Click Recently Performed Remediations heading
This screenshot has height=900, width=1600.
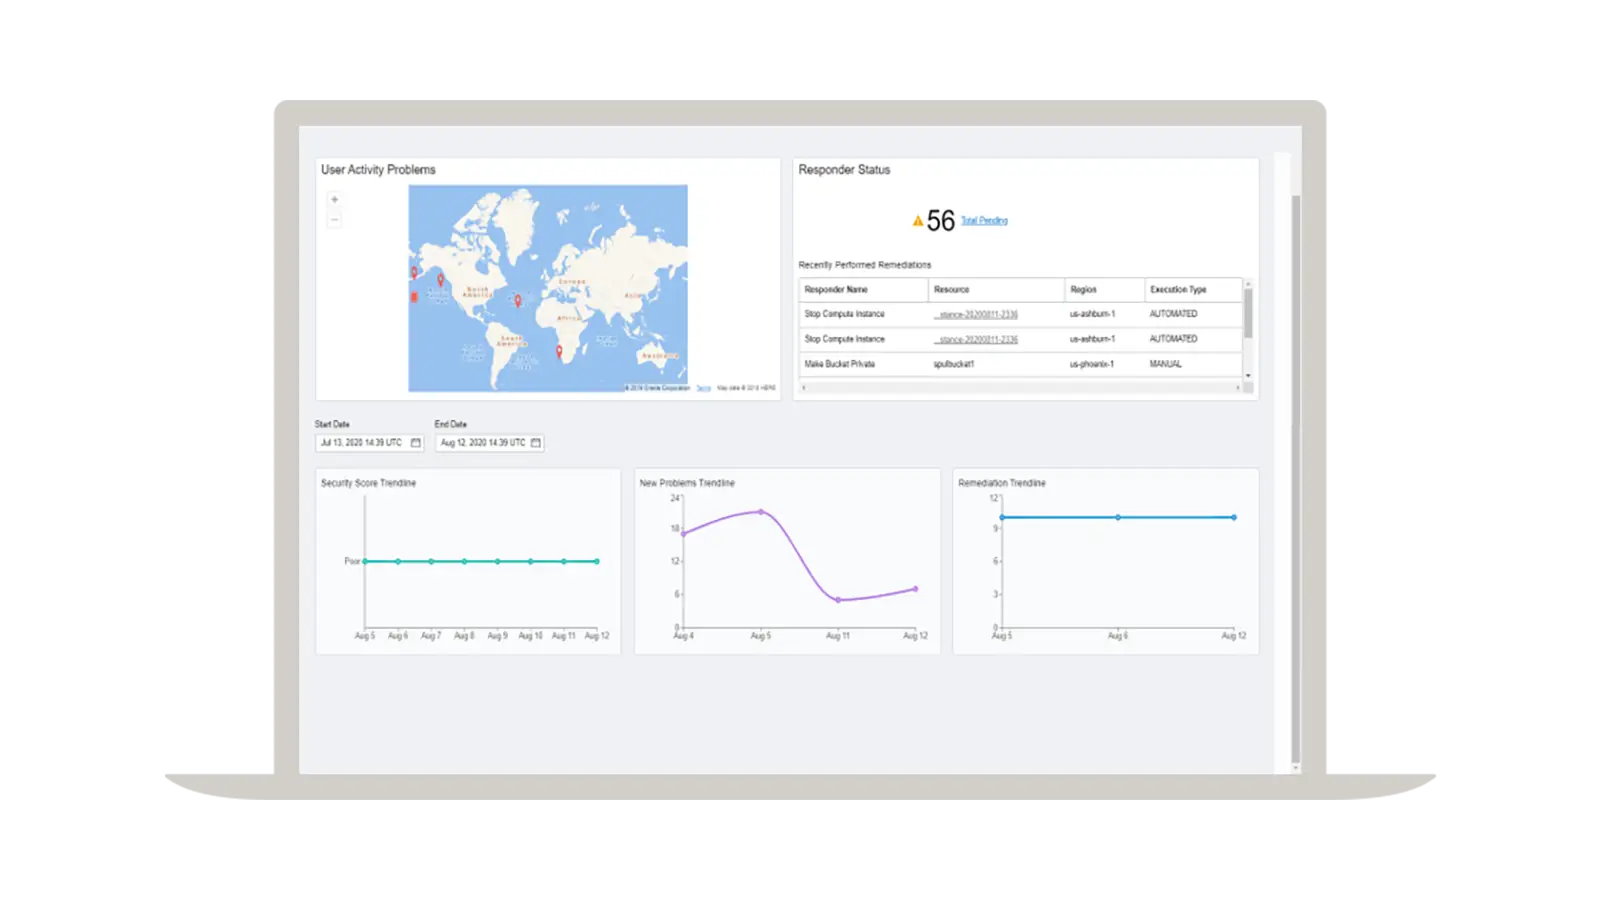point(865,265)
